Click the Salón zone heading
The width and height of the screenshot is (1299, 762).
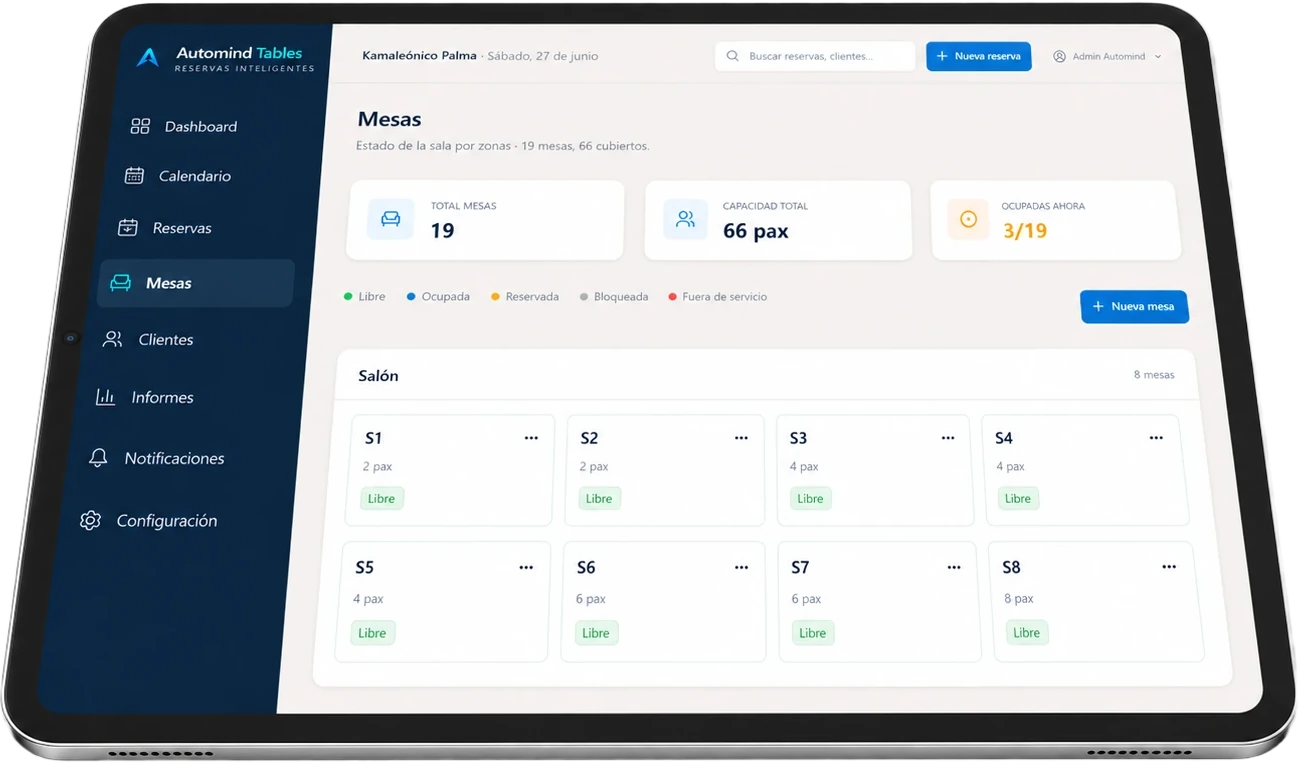[x=378, y=376]
